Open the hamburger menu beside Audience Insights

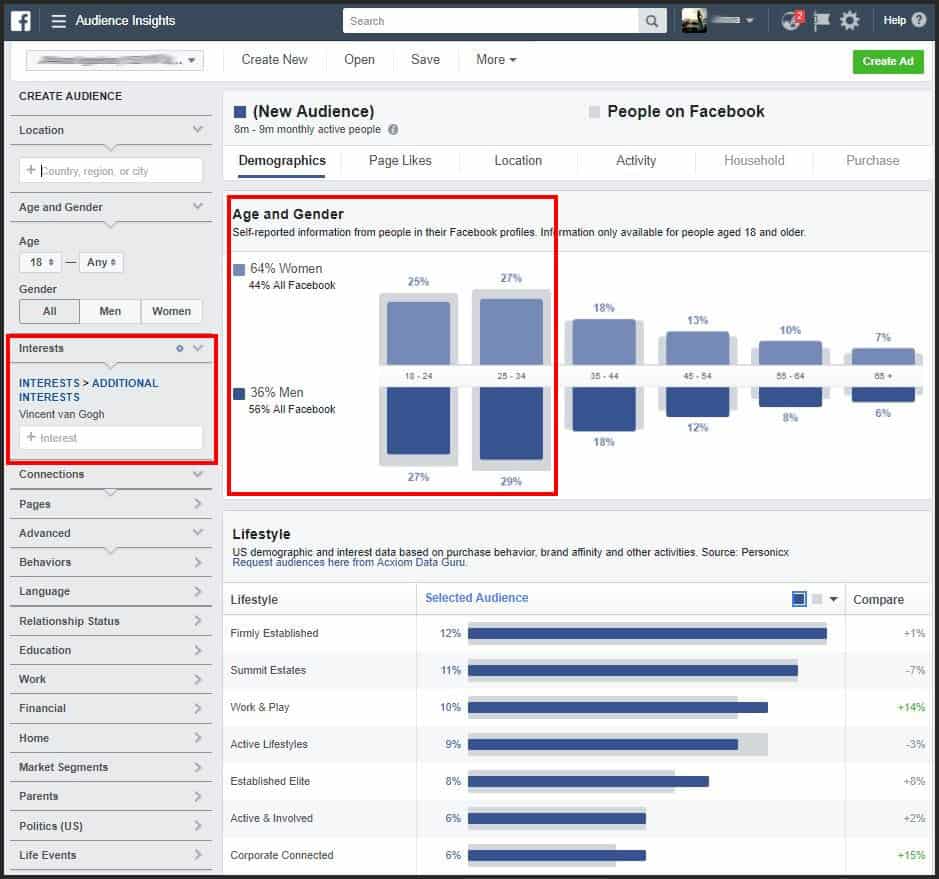pyautogui.click(x=59, y=21)
